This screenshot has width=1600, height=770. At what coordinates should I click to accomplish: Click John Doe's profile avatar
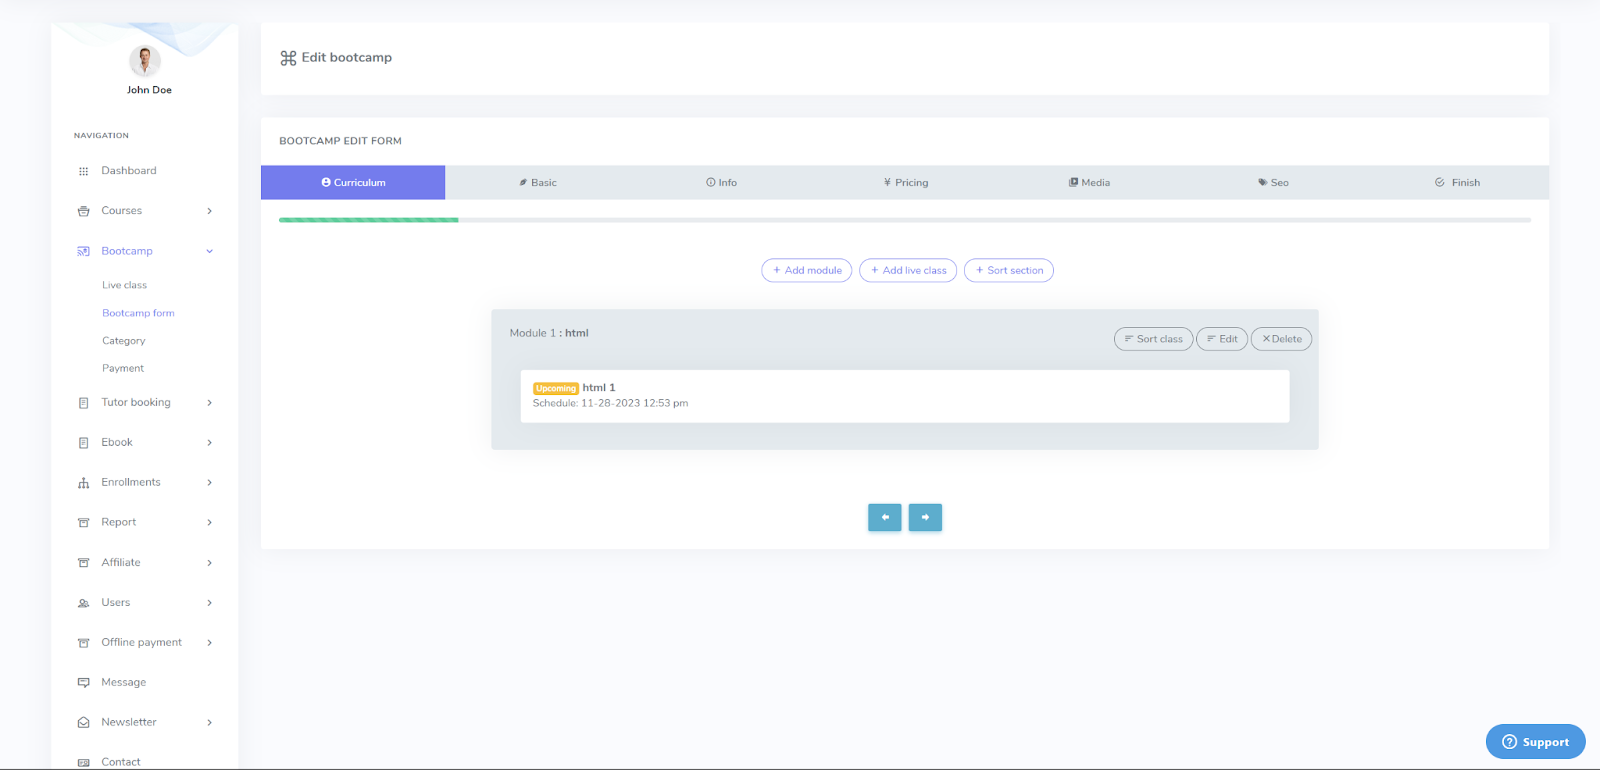click(x=145, y=61)
